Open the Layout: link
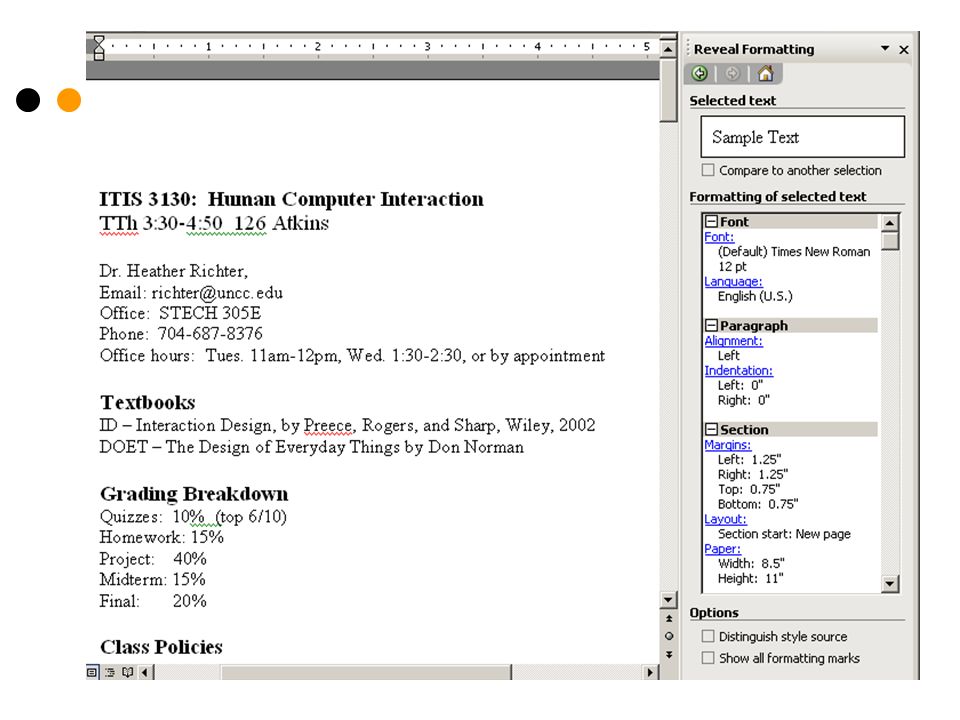Viewport: 960px width, 720px height. point(726,519)
